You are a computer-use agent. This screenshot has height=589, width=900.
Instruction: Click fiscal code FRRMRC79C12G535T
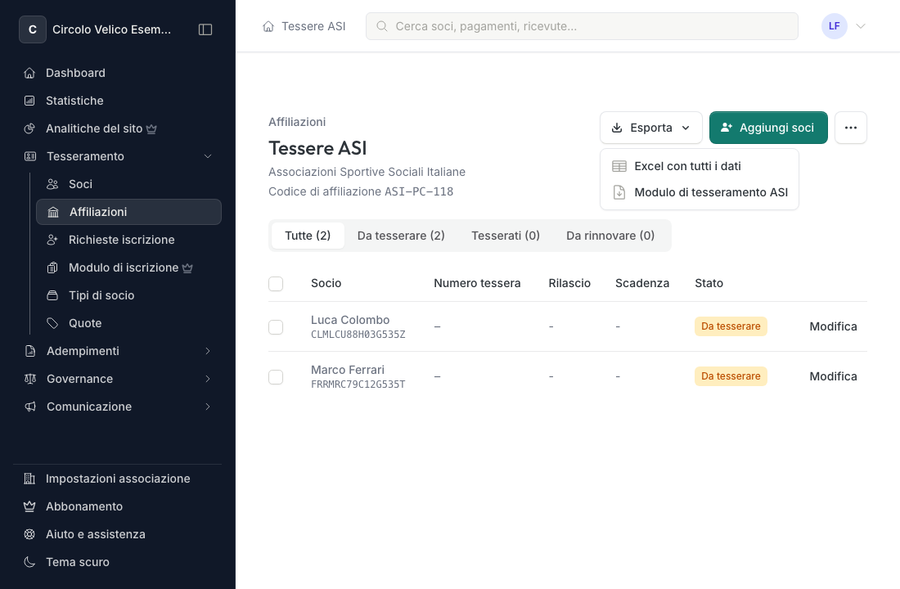point(358,385)
